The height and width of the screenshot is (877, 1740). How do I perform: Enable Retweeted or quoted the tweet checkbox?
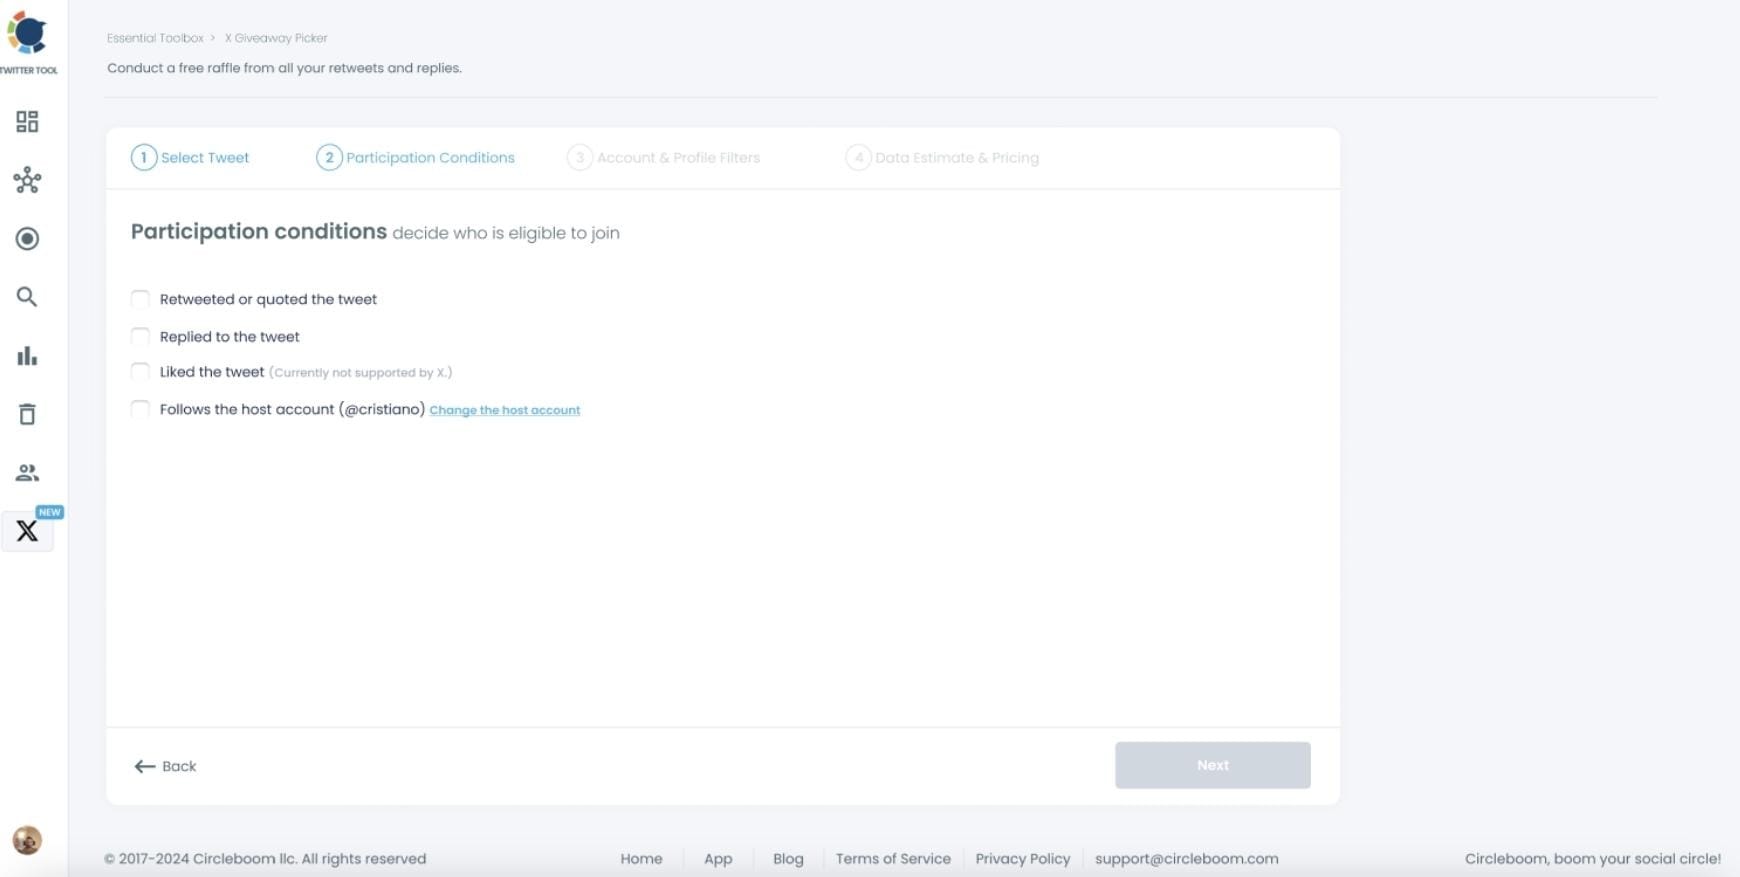pos(140,299)
